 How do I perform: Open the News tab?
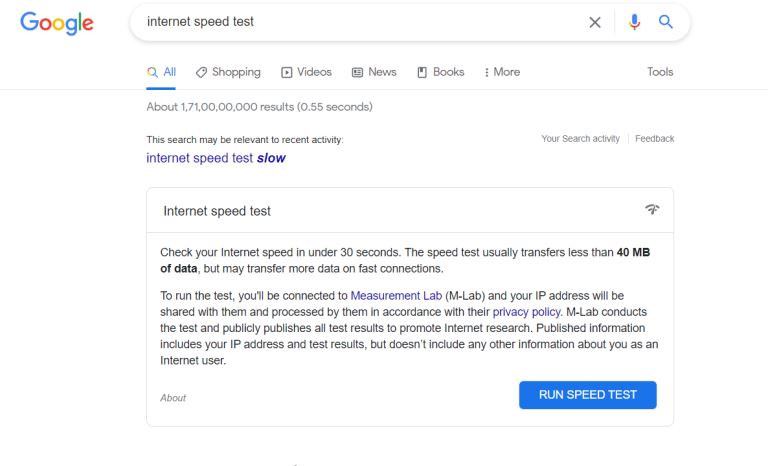click(x=374, y=72)
